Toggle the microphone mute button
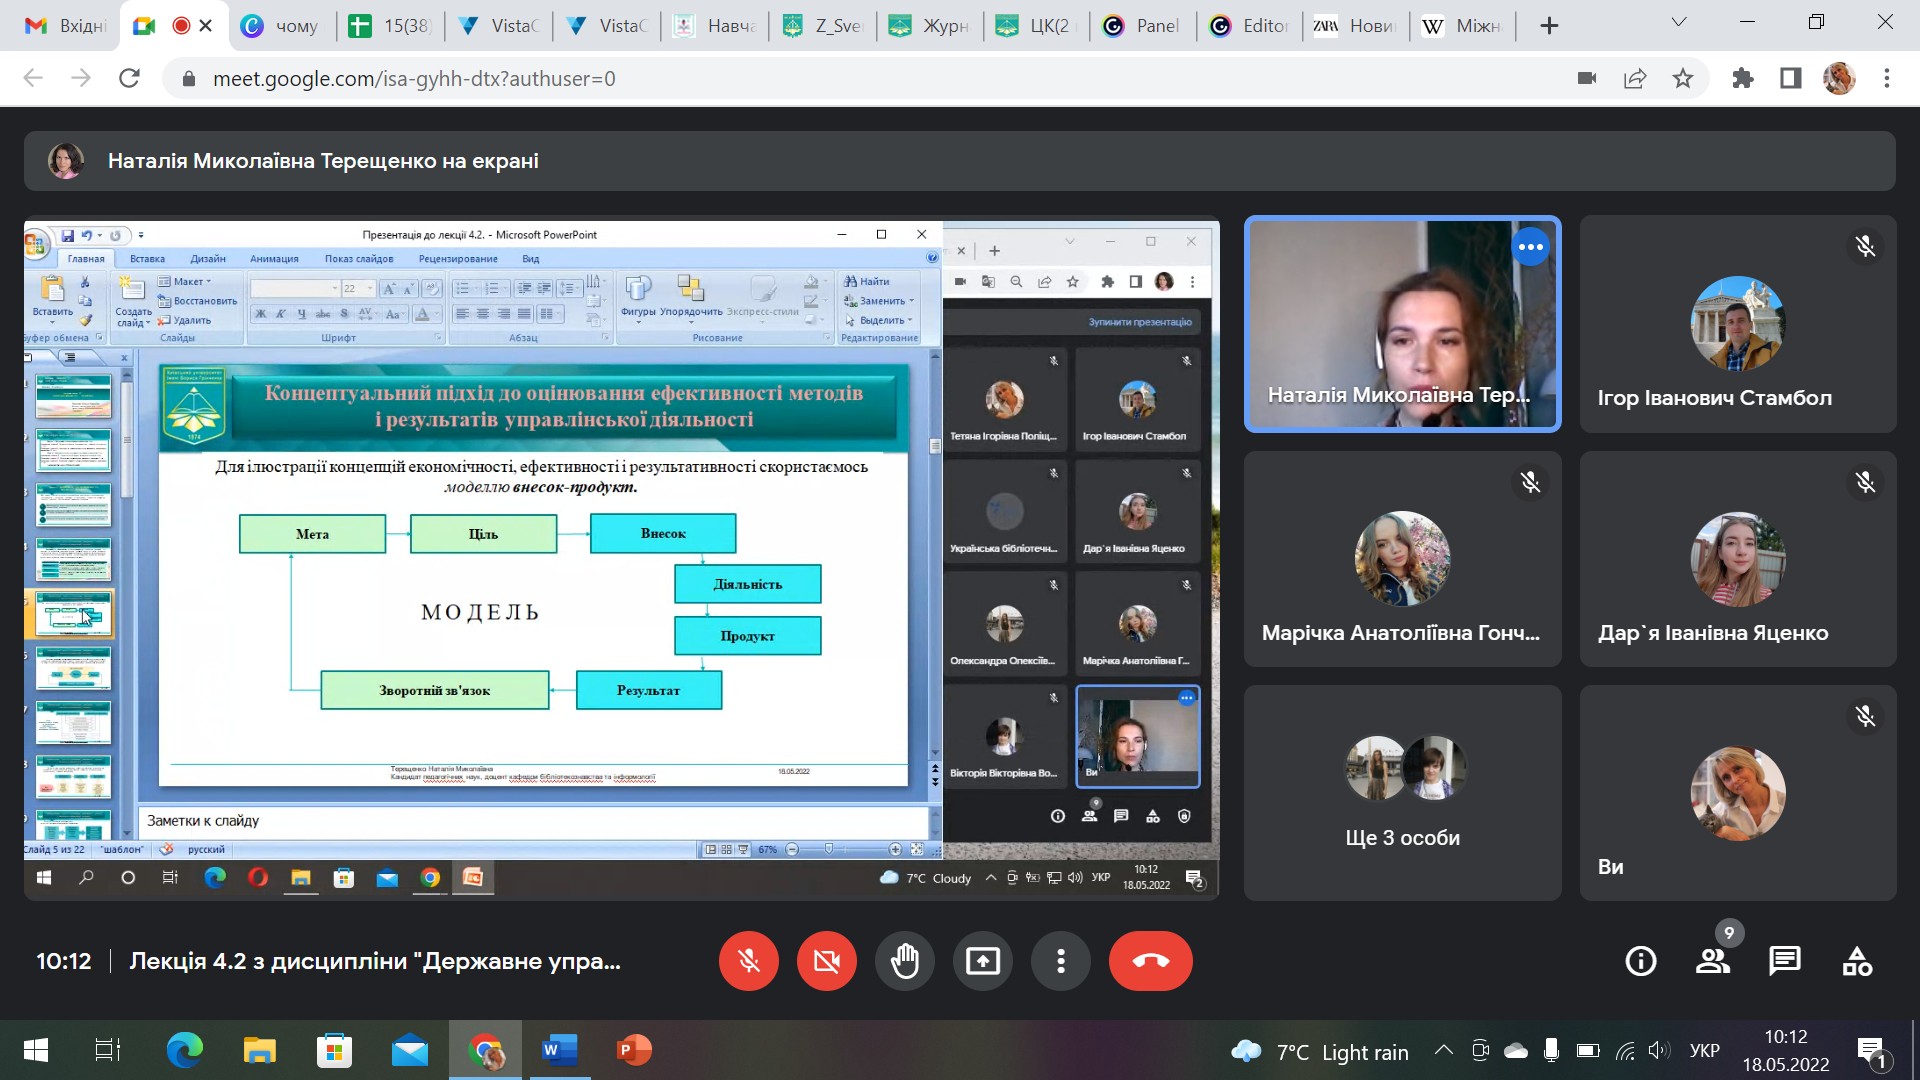1920x1080 pixels. (x=748, y=961)
